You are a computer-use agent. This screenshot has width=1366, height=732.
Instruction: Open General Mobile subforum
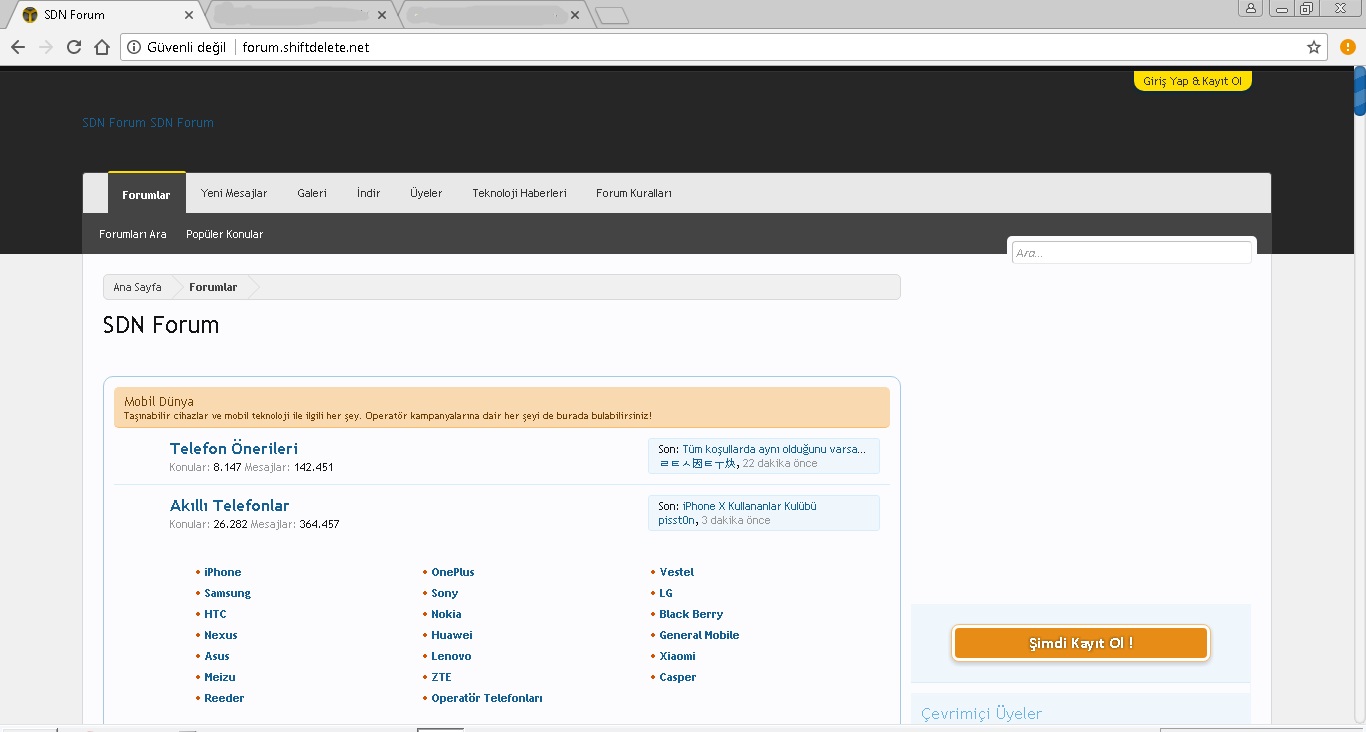point(699,635)
